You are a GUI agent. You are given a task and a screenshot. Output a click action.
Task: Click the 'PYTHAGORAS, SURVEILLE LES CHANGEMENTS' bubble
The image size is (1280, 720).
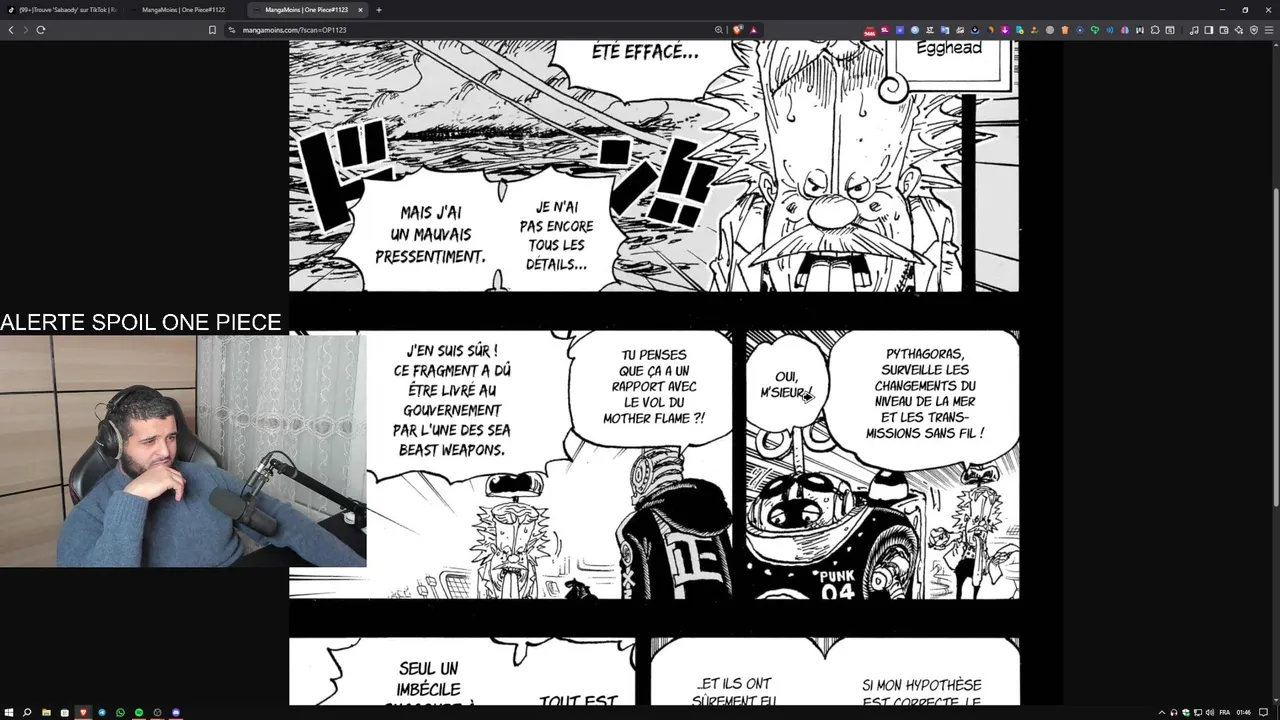tap(924, 394)
